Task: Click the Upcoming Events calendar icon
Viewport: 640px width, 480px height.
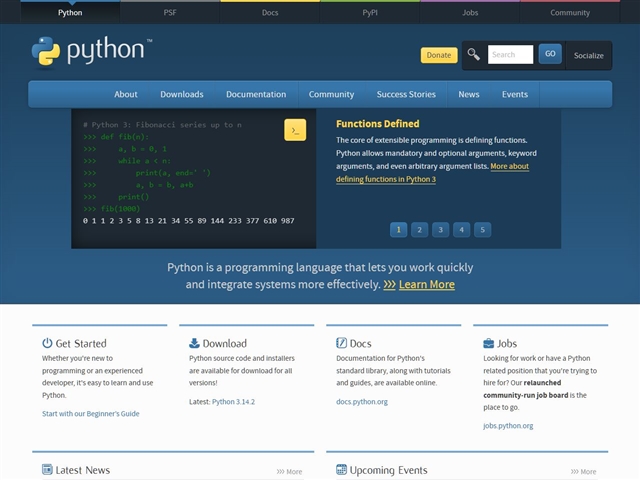Action: (x=341, y=469)
